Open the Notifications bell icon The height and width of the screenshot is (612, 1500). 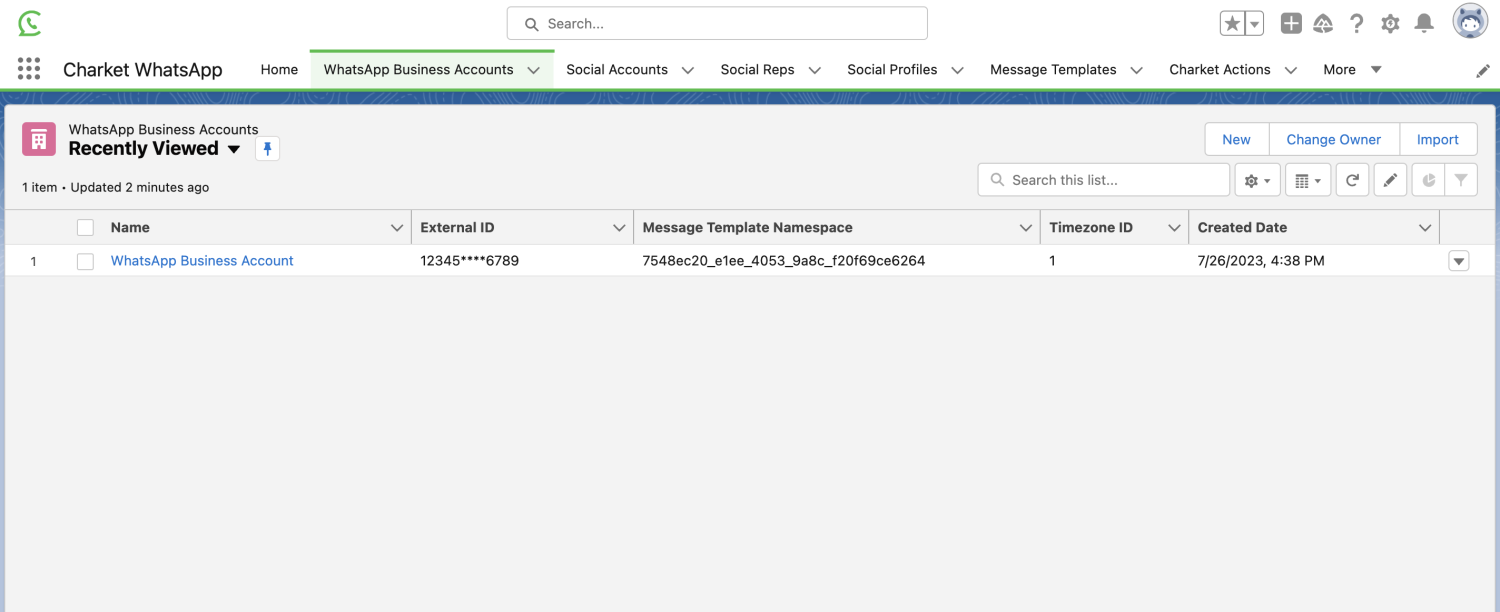pyautogui.click(x=1425, y=23)
